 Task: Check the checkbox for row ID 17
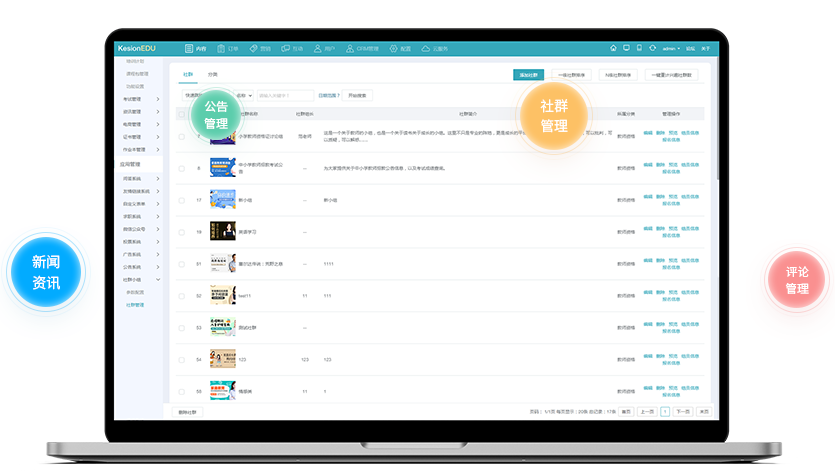pyautogui.click(x=181, y=200)
